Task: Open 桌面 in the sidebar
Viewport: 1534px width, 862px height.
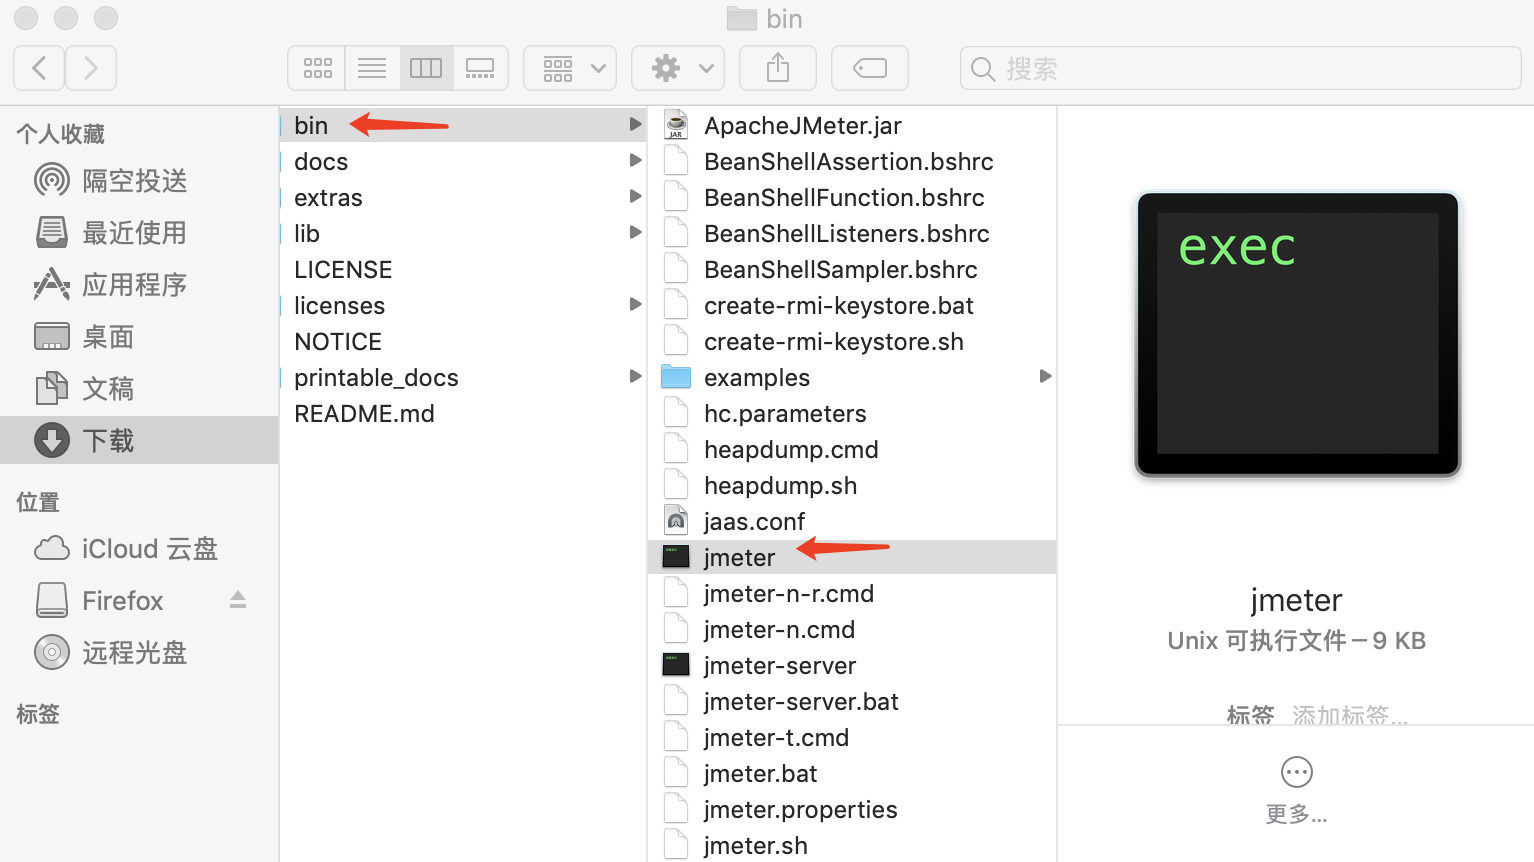Action: (139, 337)
